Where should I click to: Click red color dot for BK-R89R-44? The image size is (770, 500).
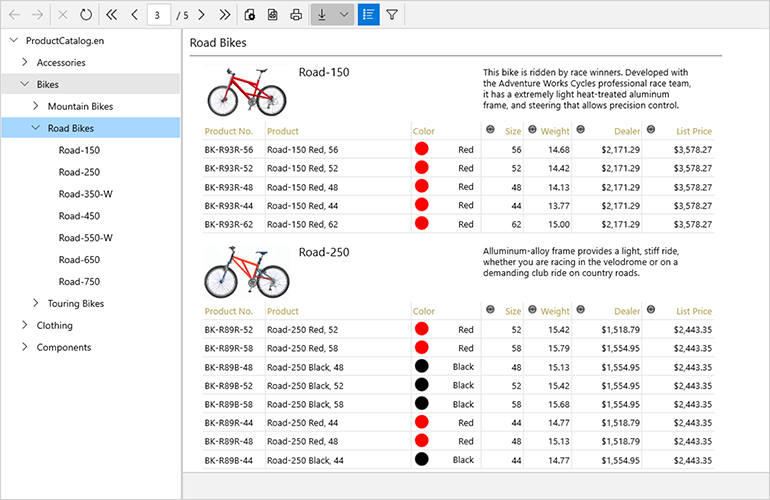click(421, 422)
